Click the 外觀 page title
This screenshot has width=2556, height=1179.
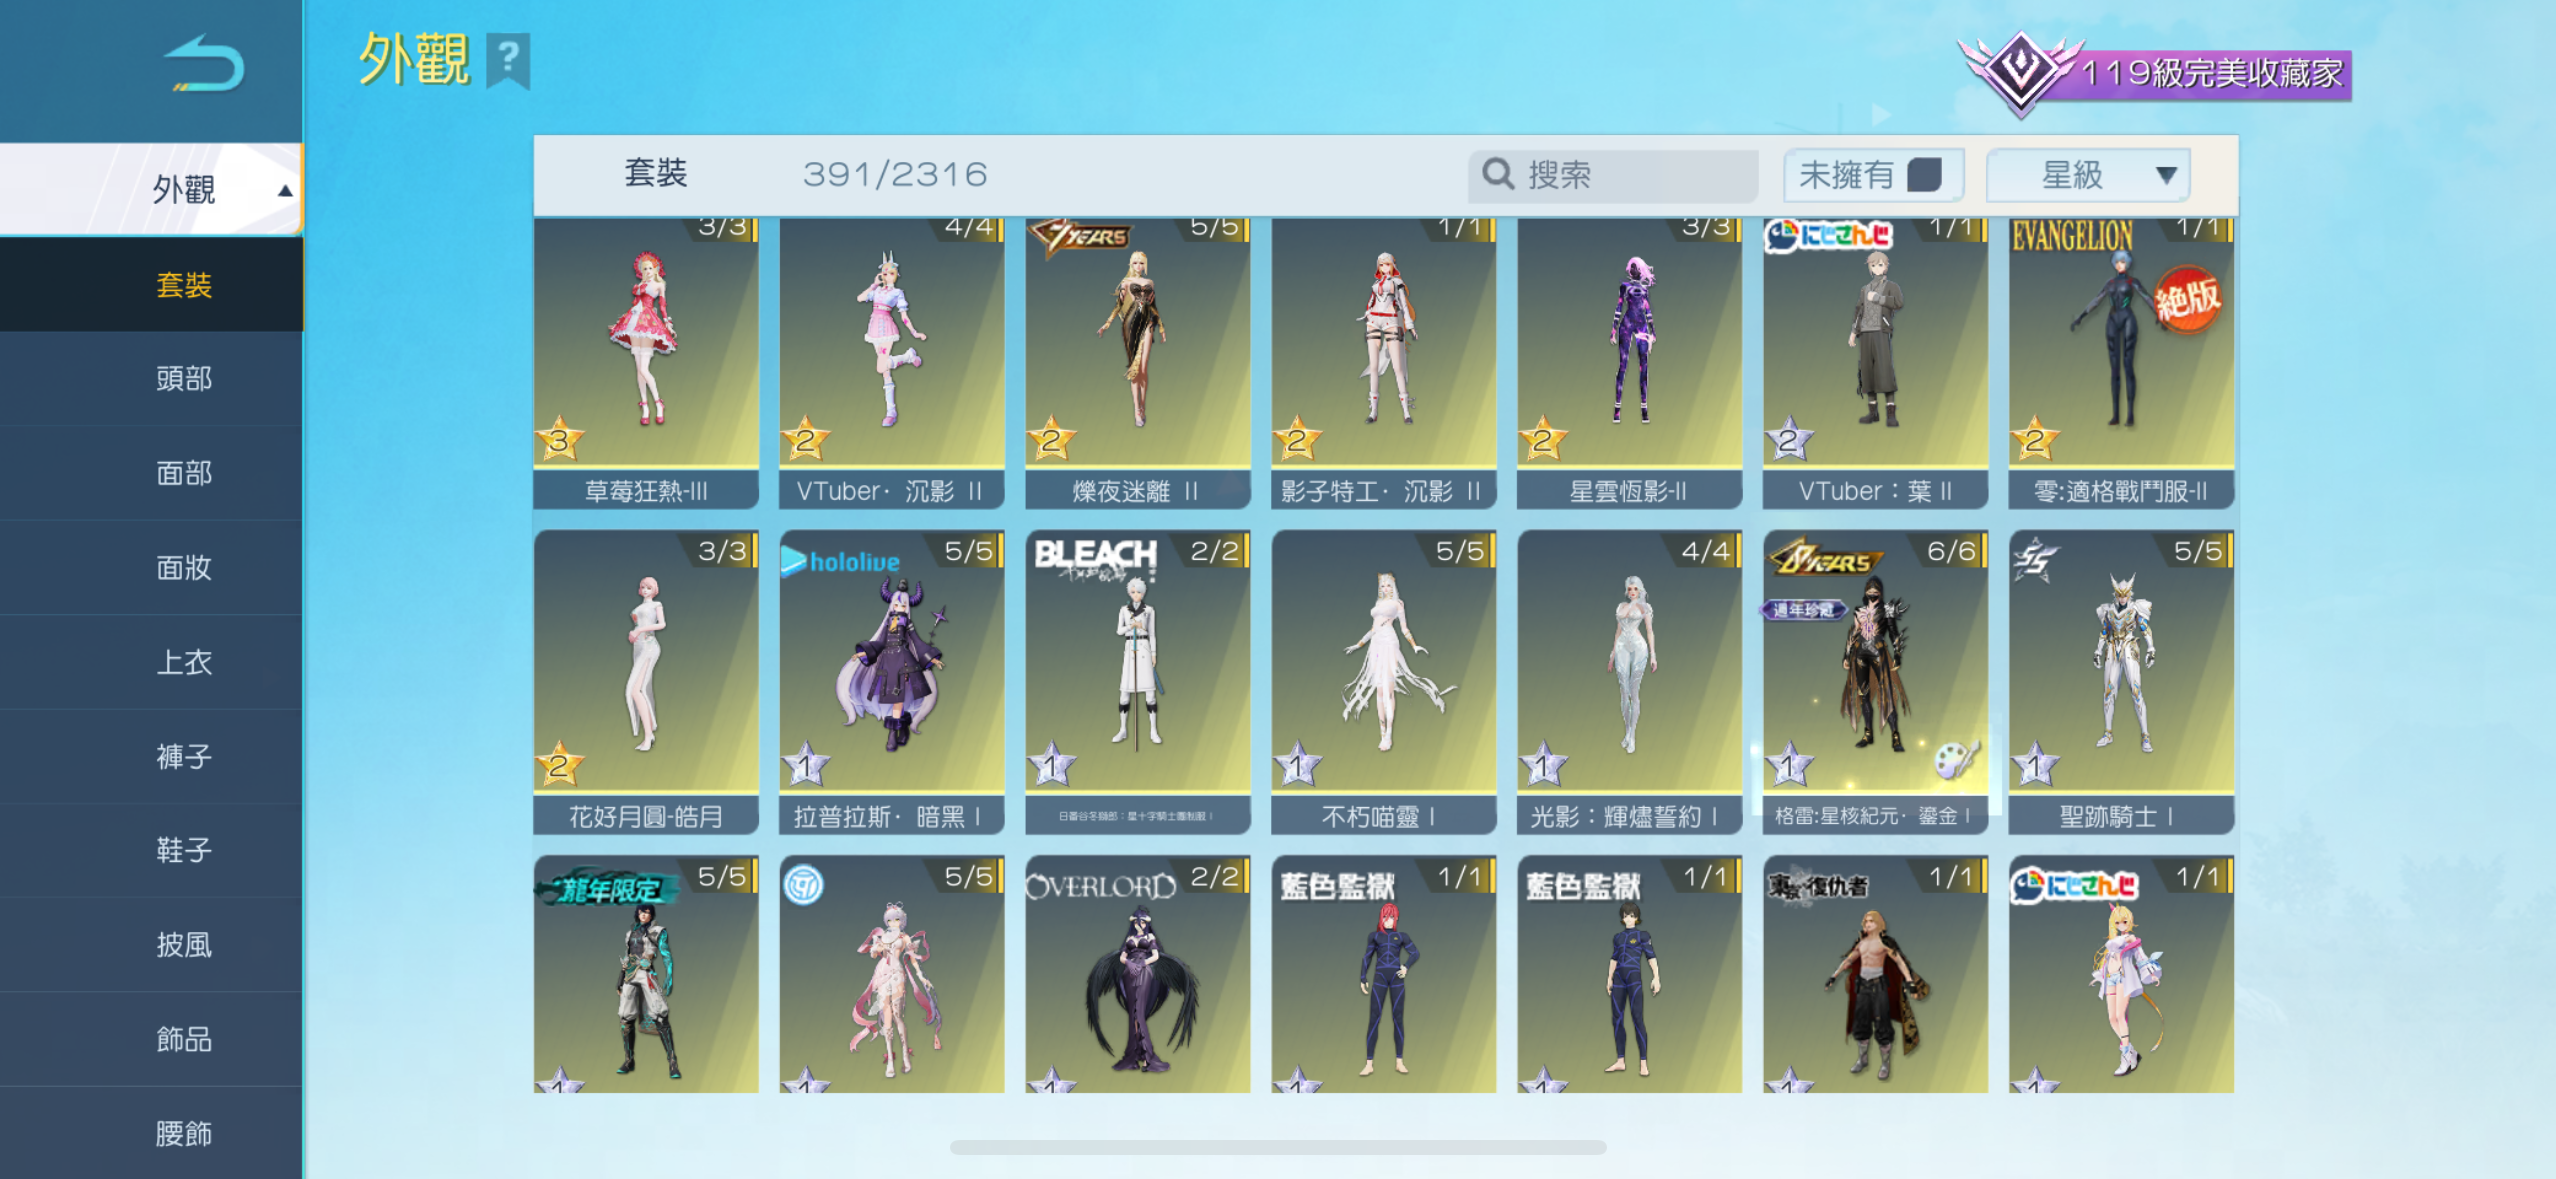(x=414, y=59)
